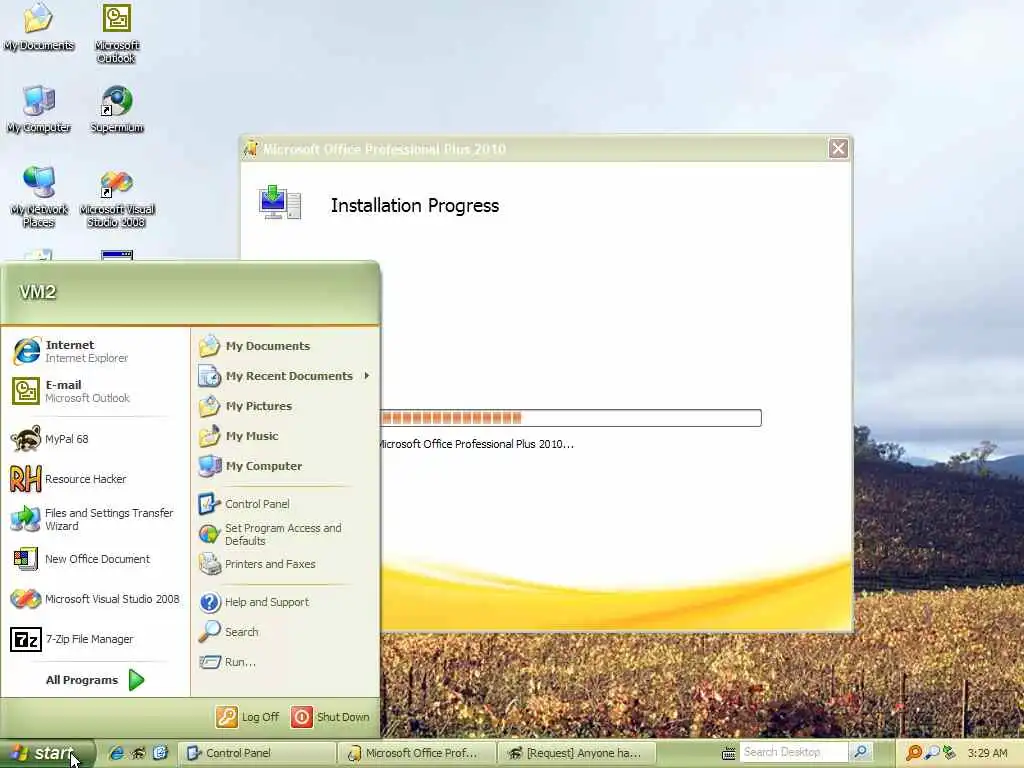This screenshot has height=768, width=1024.
Task: Click the installation progress bar
Action: pos(569,418)
